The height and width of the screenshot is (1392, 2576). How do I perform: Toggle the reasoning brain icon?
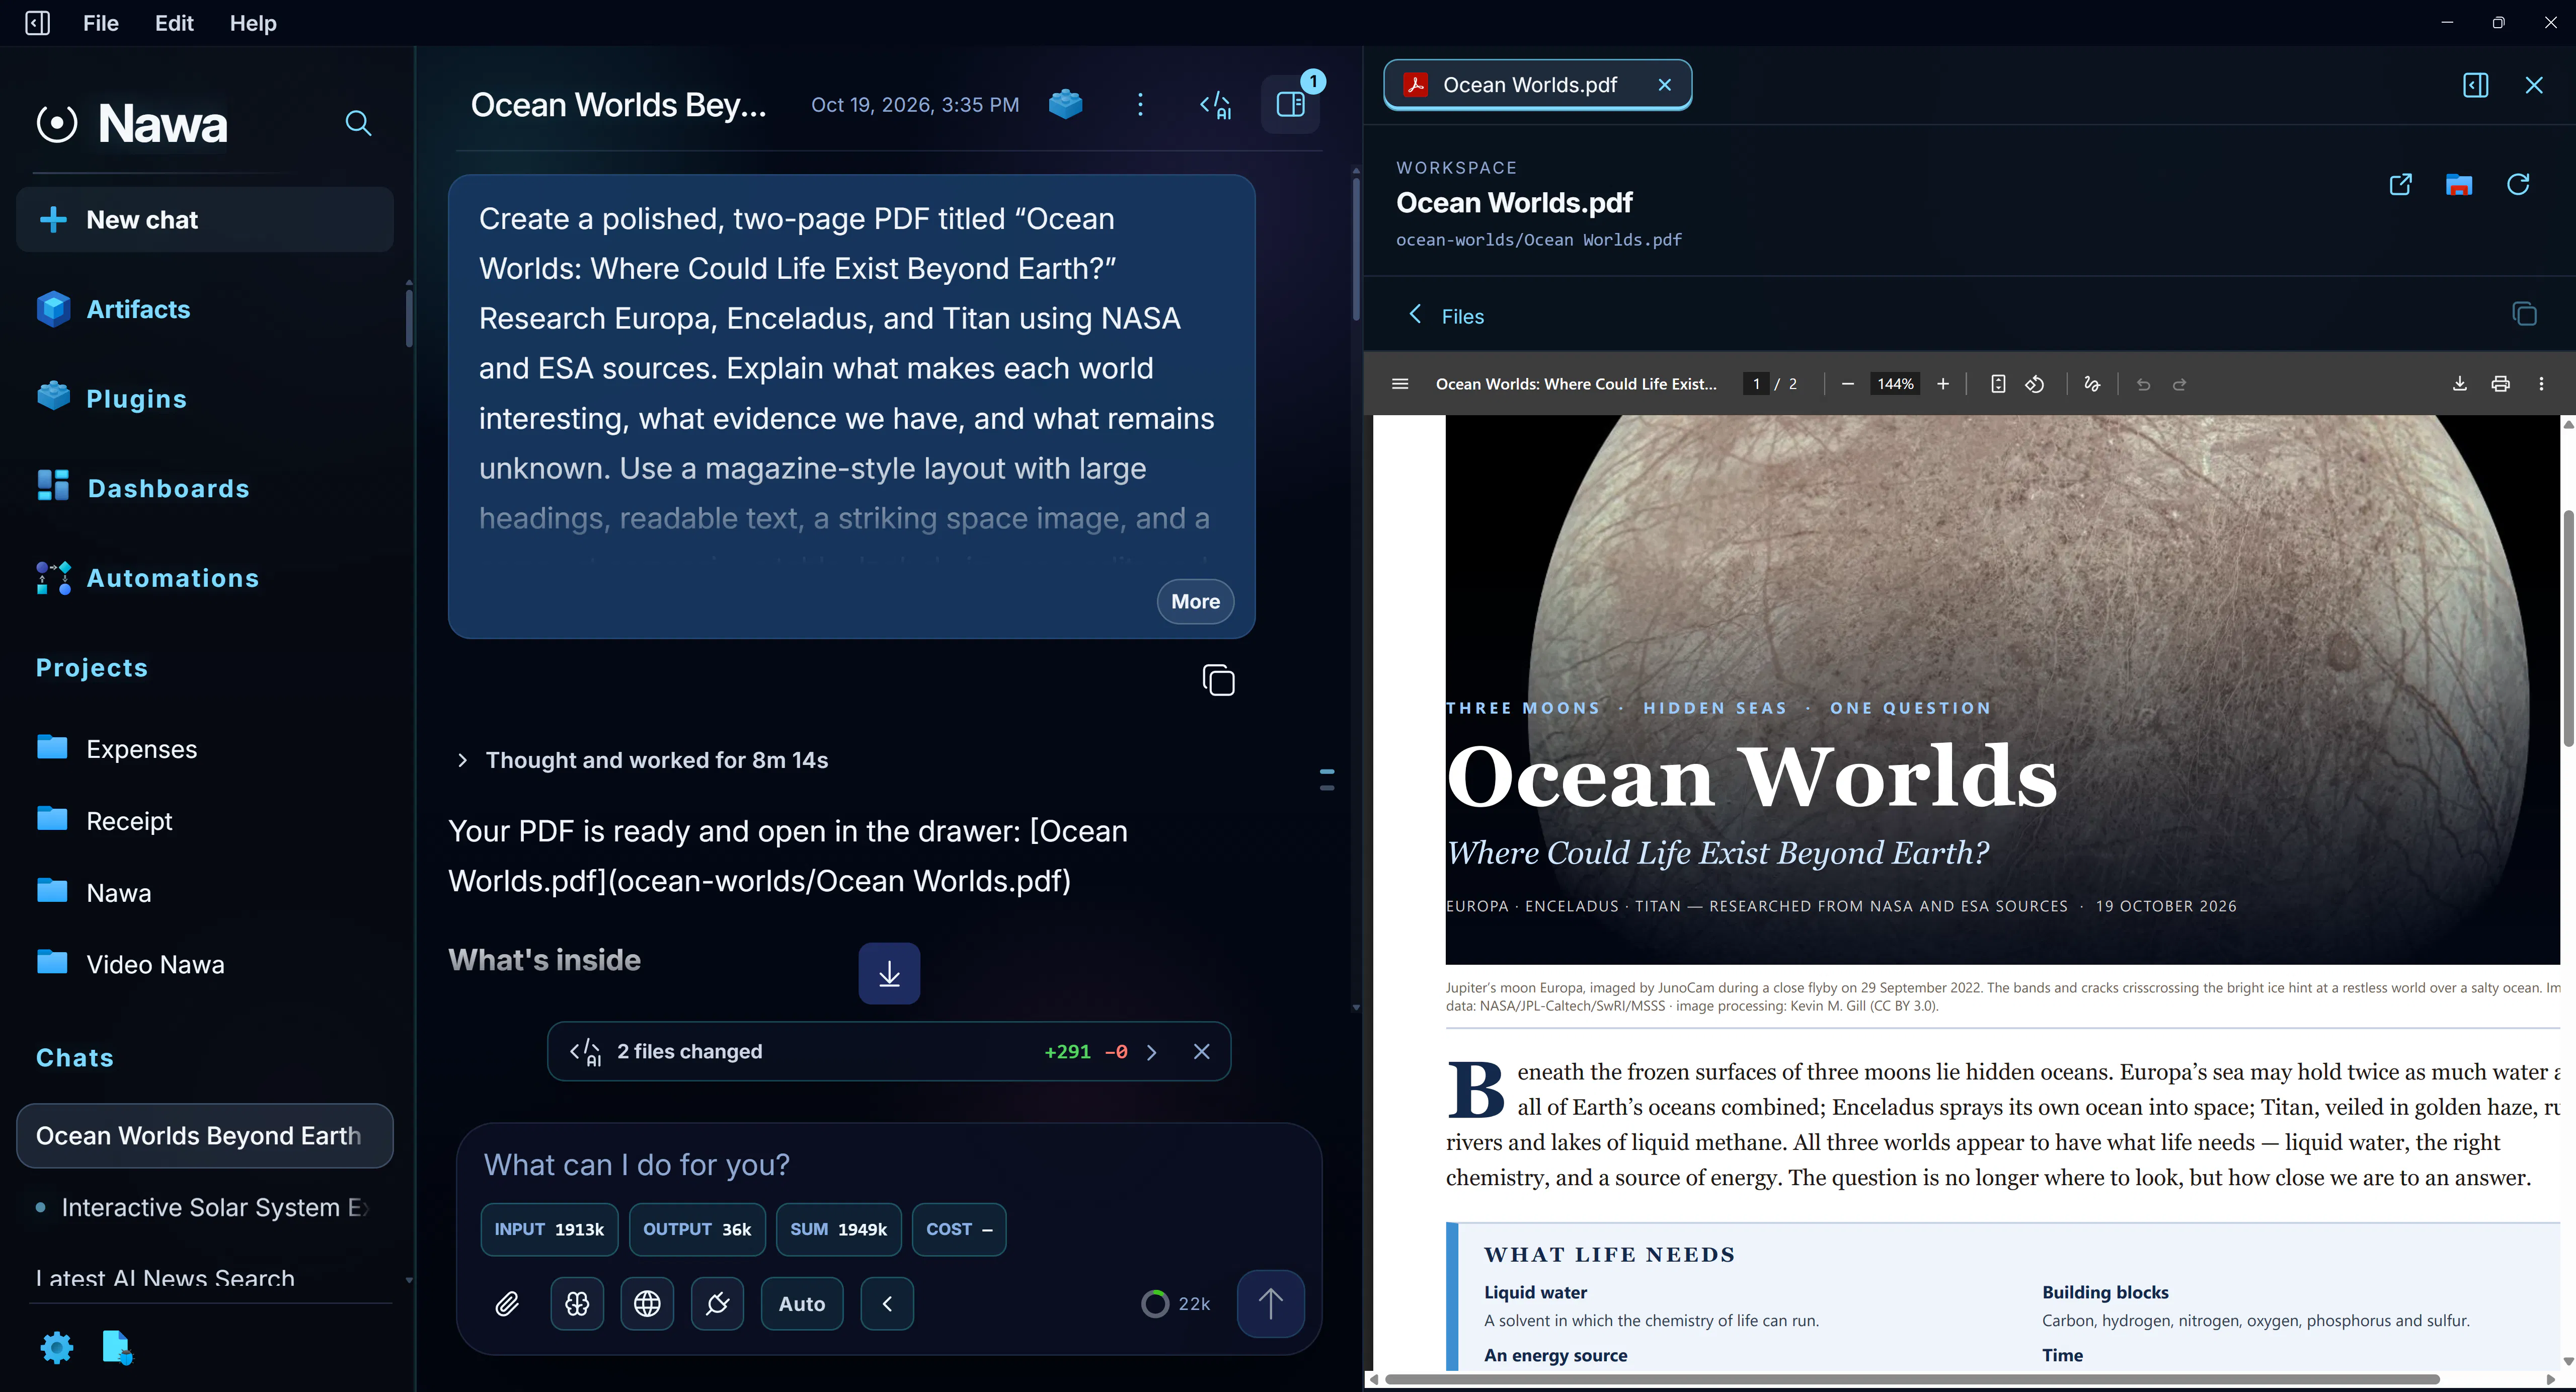coord(577,1304)
